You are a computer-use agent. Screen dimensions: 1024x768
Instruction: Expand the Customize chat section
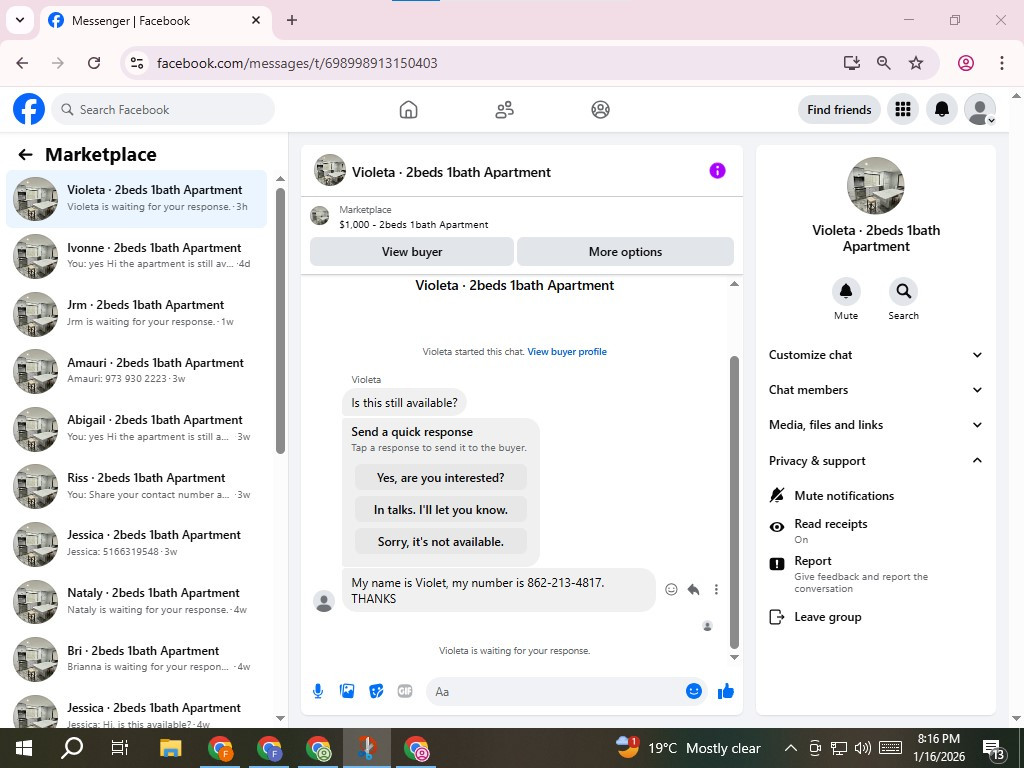(876, 355)
